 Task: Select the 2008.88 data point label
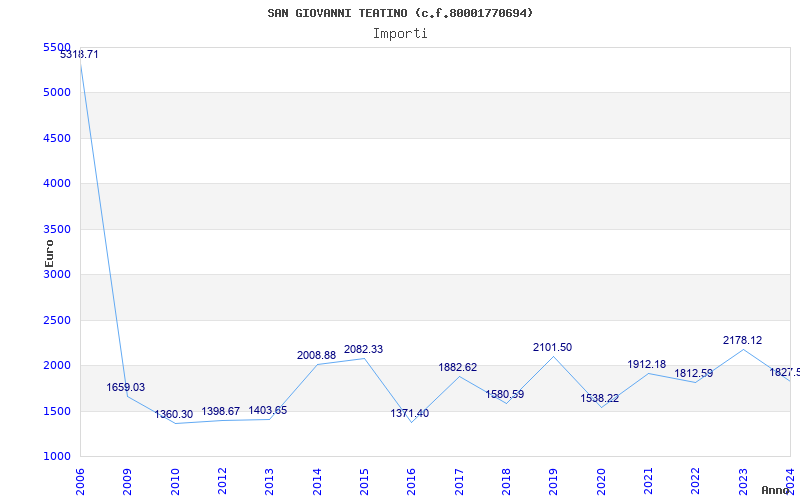(316, 355)
